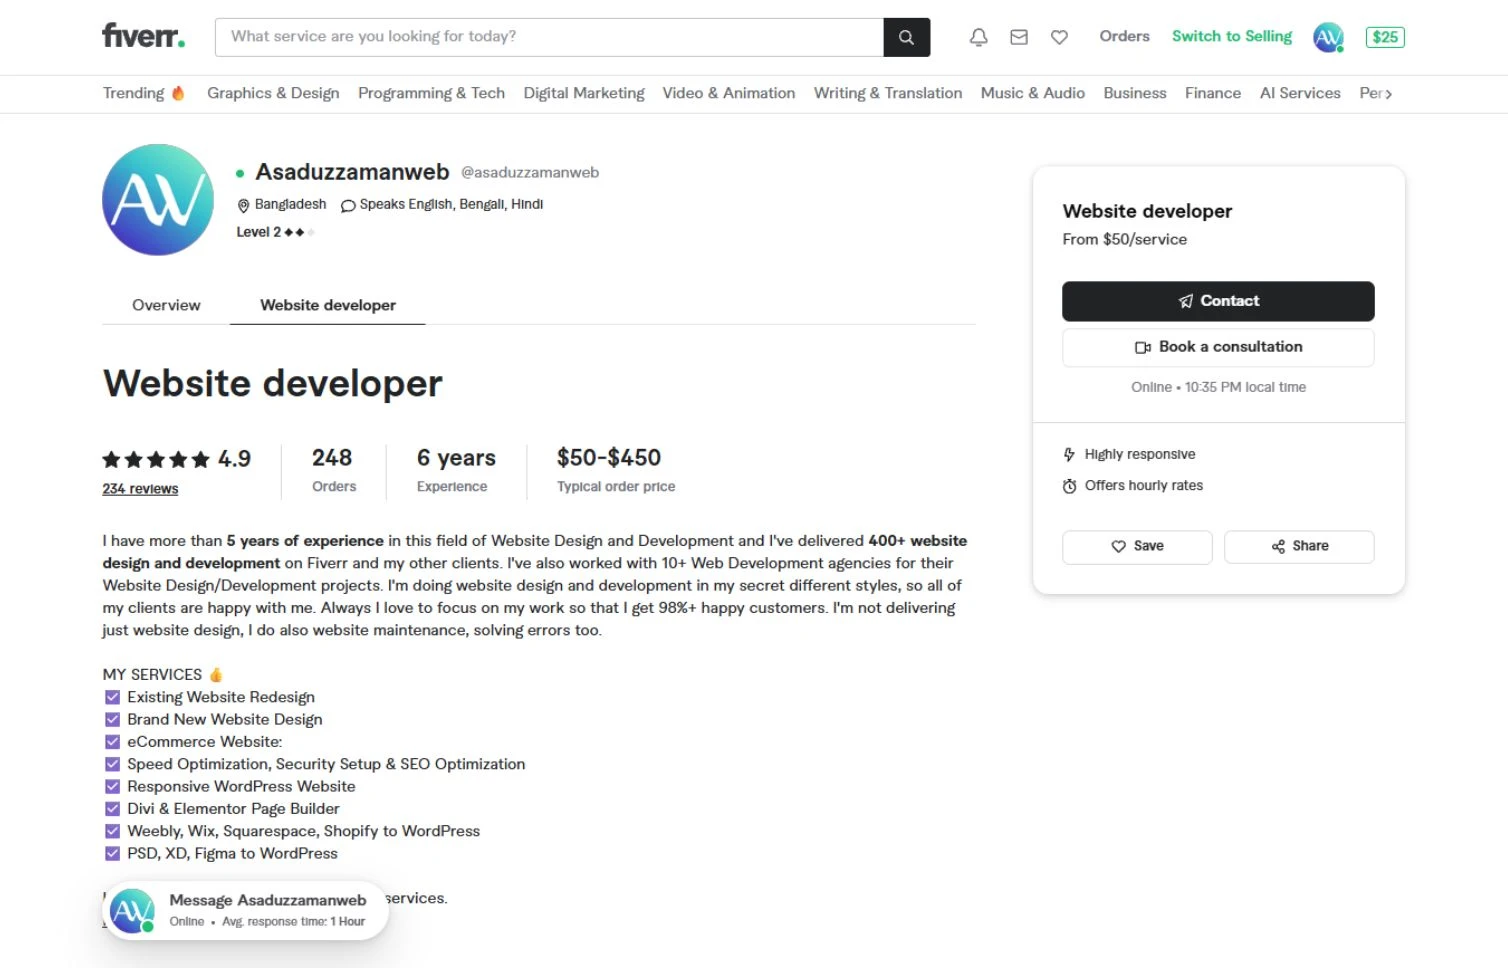The height and width of the screenshot is (968, 1508).
Task: Open notifications bell icon
Action: click(x=979, y=37)
